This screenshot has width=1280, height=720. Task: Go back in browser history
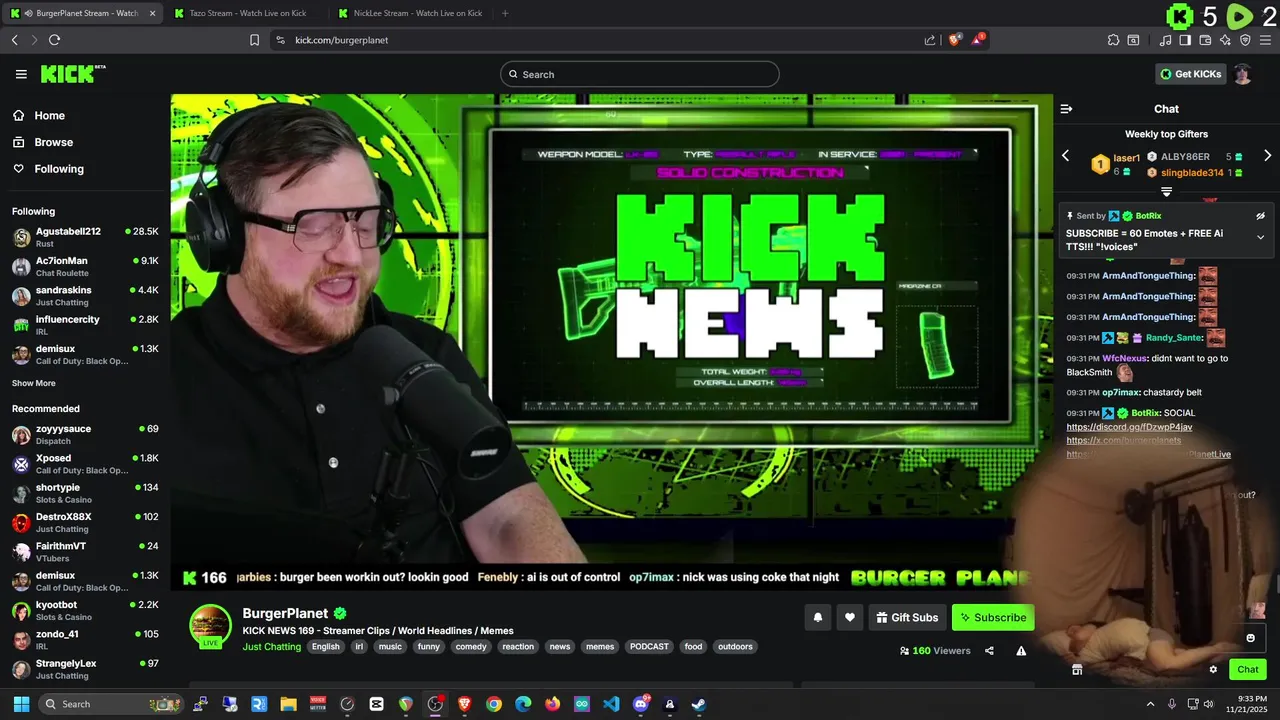click(x=14, y=40)
